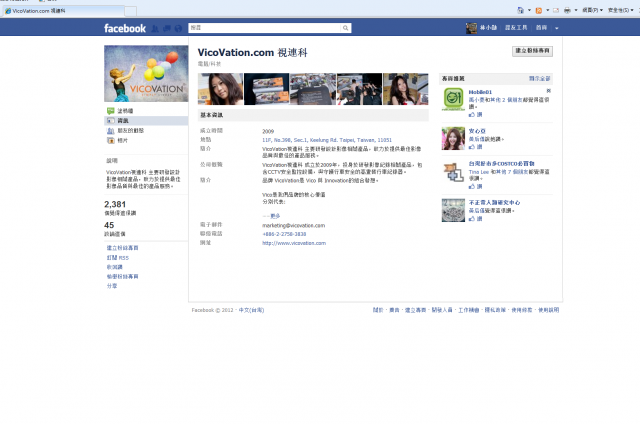The image size is (640, 424).
Task: Click the Print icon in IE toolbar
Action: (x=567, y=11)
